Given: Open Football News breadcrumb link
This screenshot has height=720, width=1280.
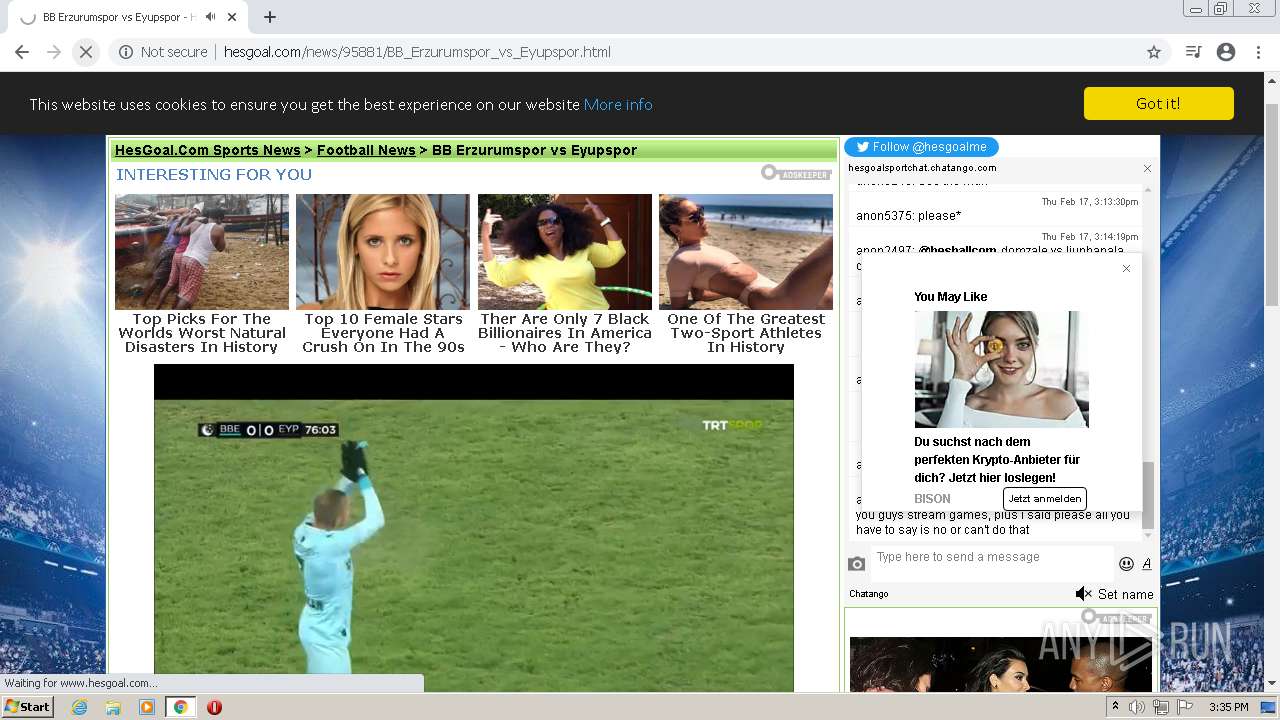Looking at the screenshot, I should 366,150.
